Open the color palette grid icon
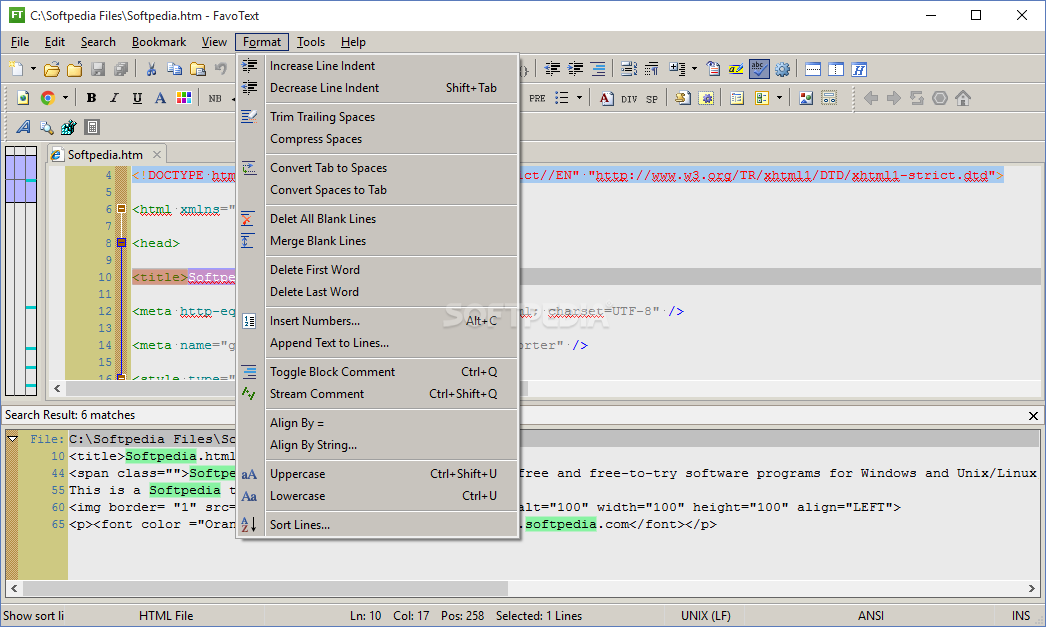This screenshot has height=627, width=1046. pos(183,98)
